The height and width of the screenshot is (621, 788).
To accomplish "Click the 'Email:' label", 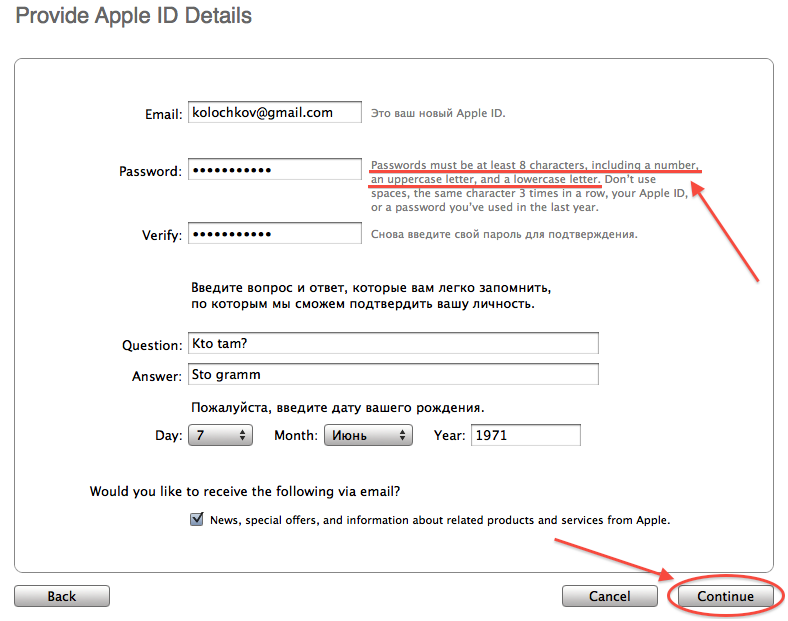I will pyautogui.click(x=163, y=115).
